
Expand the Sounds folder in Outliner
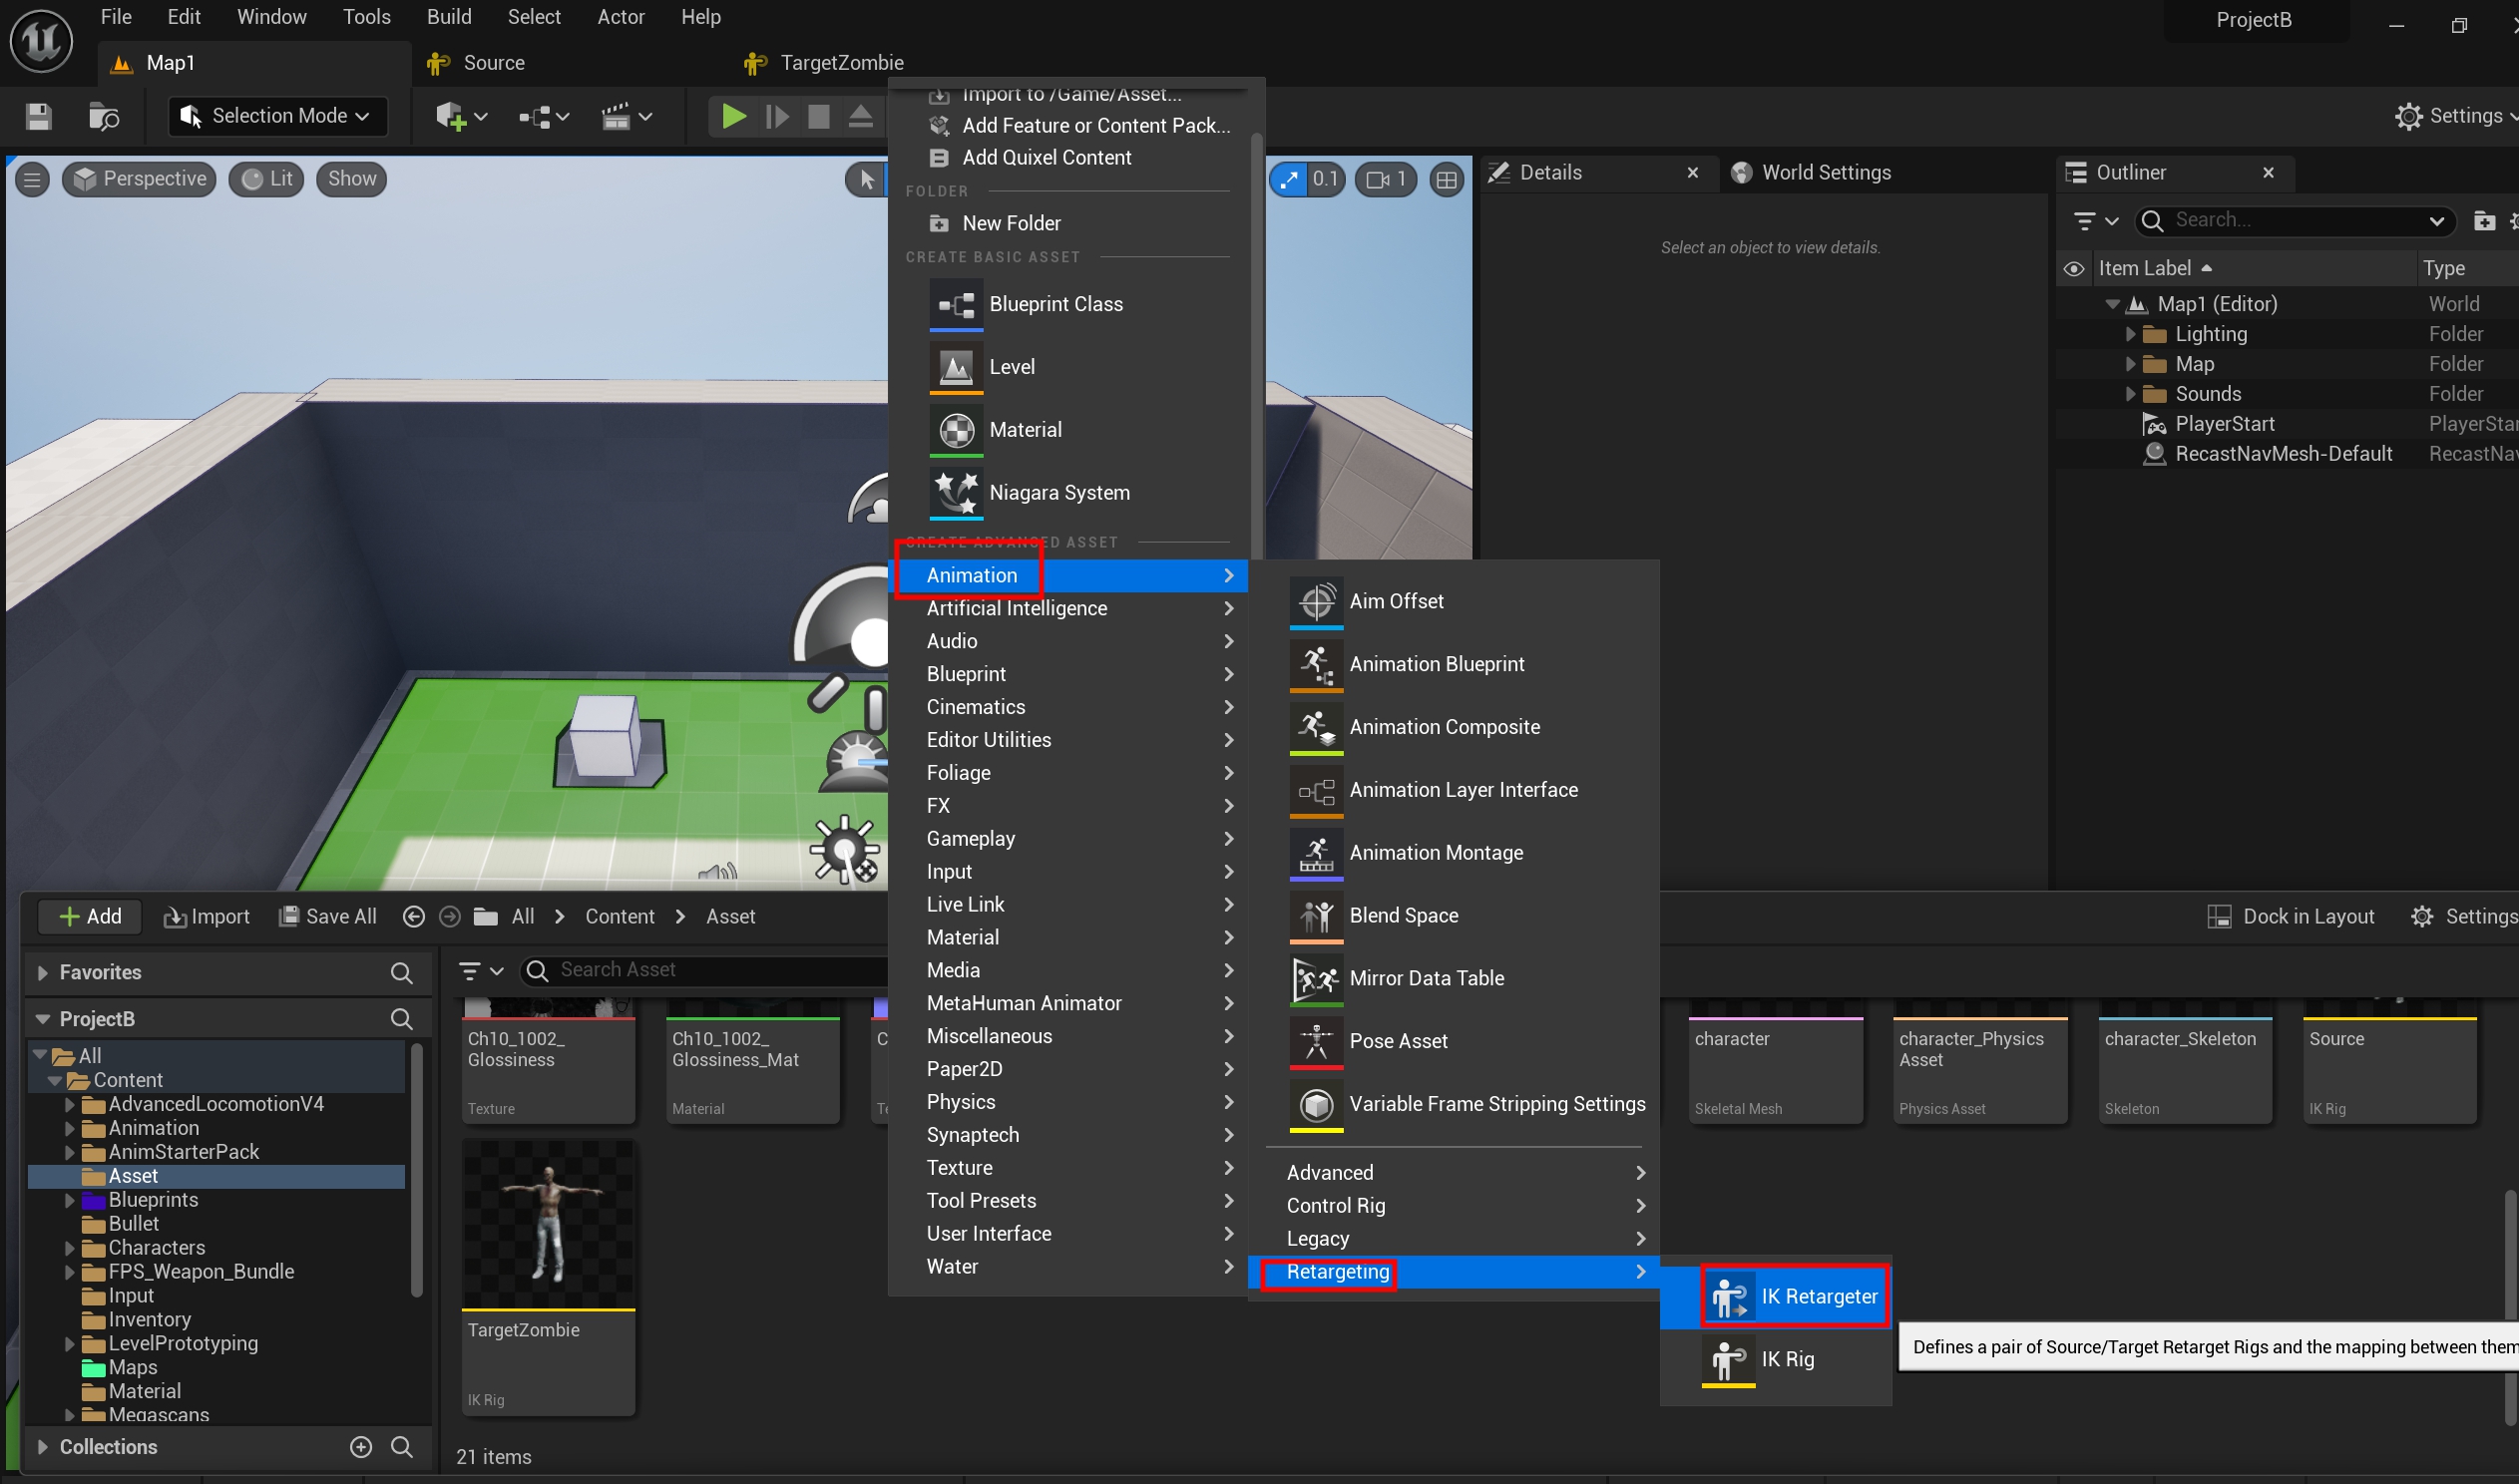(2129, 394)
